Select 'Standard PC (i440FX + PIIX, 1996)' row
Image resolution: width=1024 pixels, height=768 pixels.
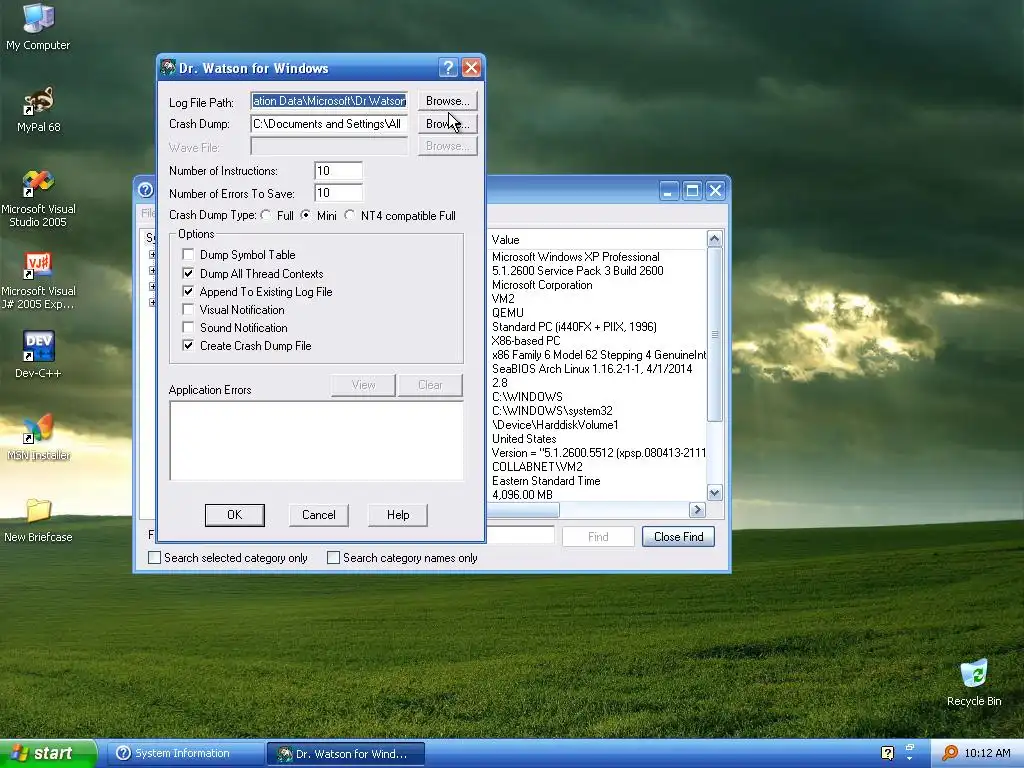coord(574,327)
